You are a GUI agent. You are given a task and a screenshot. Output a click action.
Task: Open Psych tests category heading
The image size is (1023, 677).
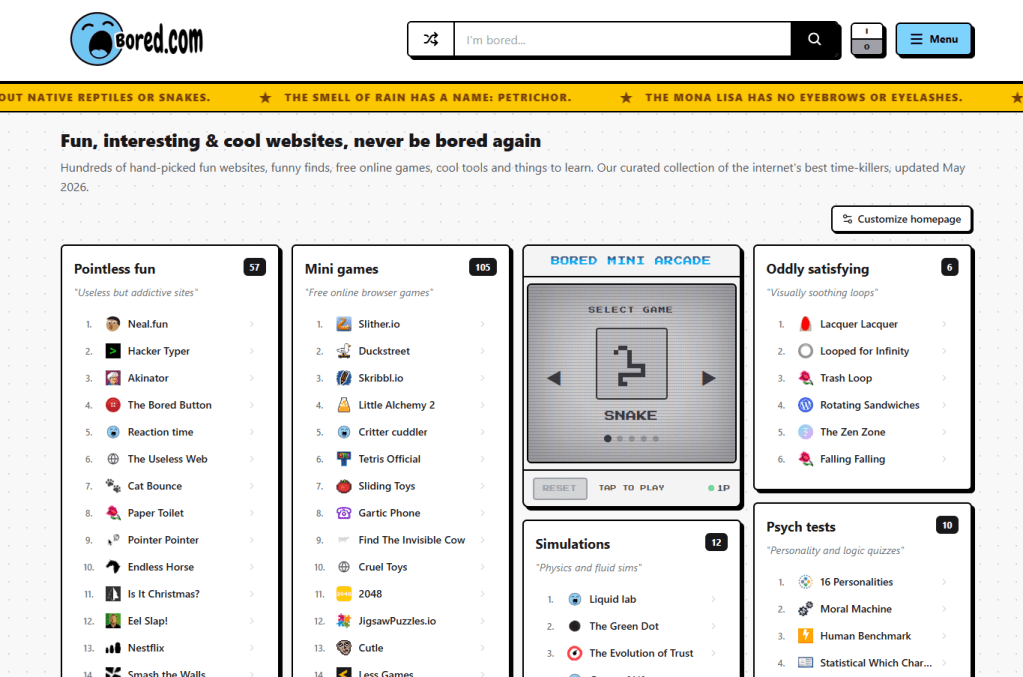(801, 527)
